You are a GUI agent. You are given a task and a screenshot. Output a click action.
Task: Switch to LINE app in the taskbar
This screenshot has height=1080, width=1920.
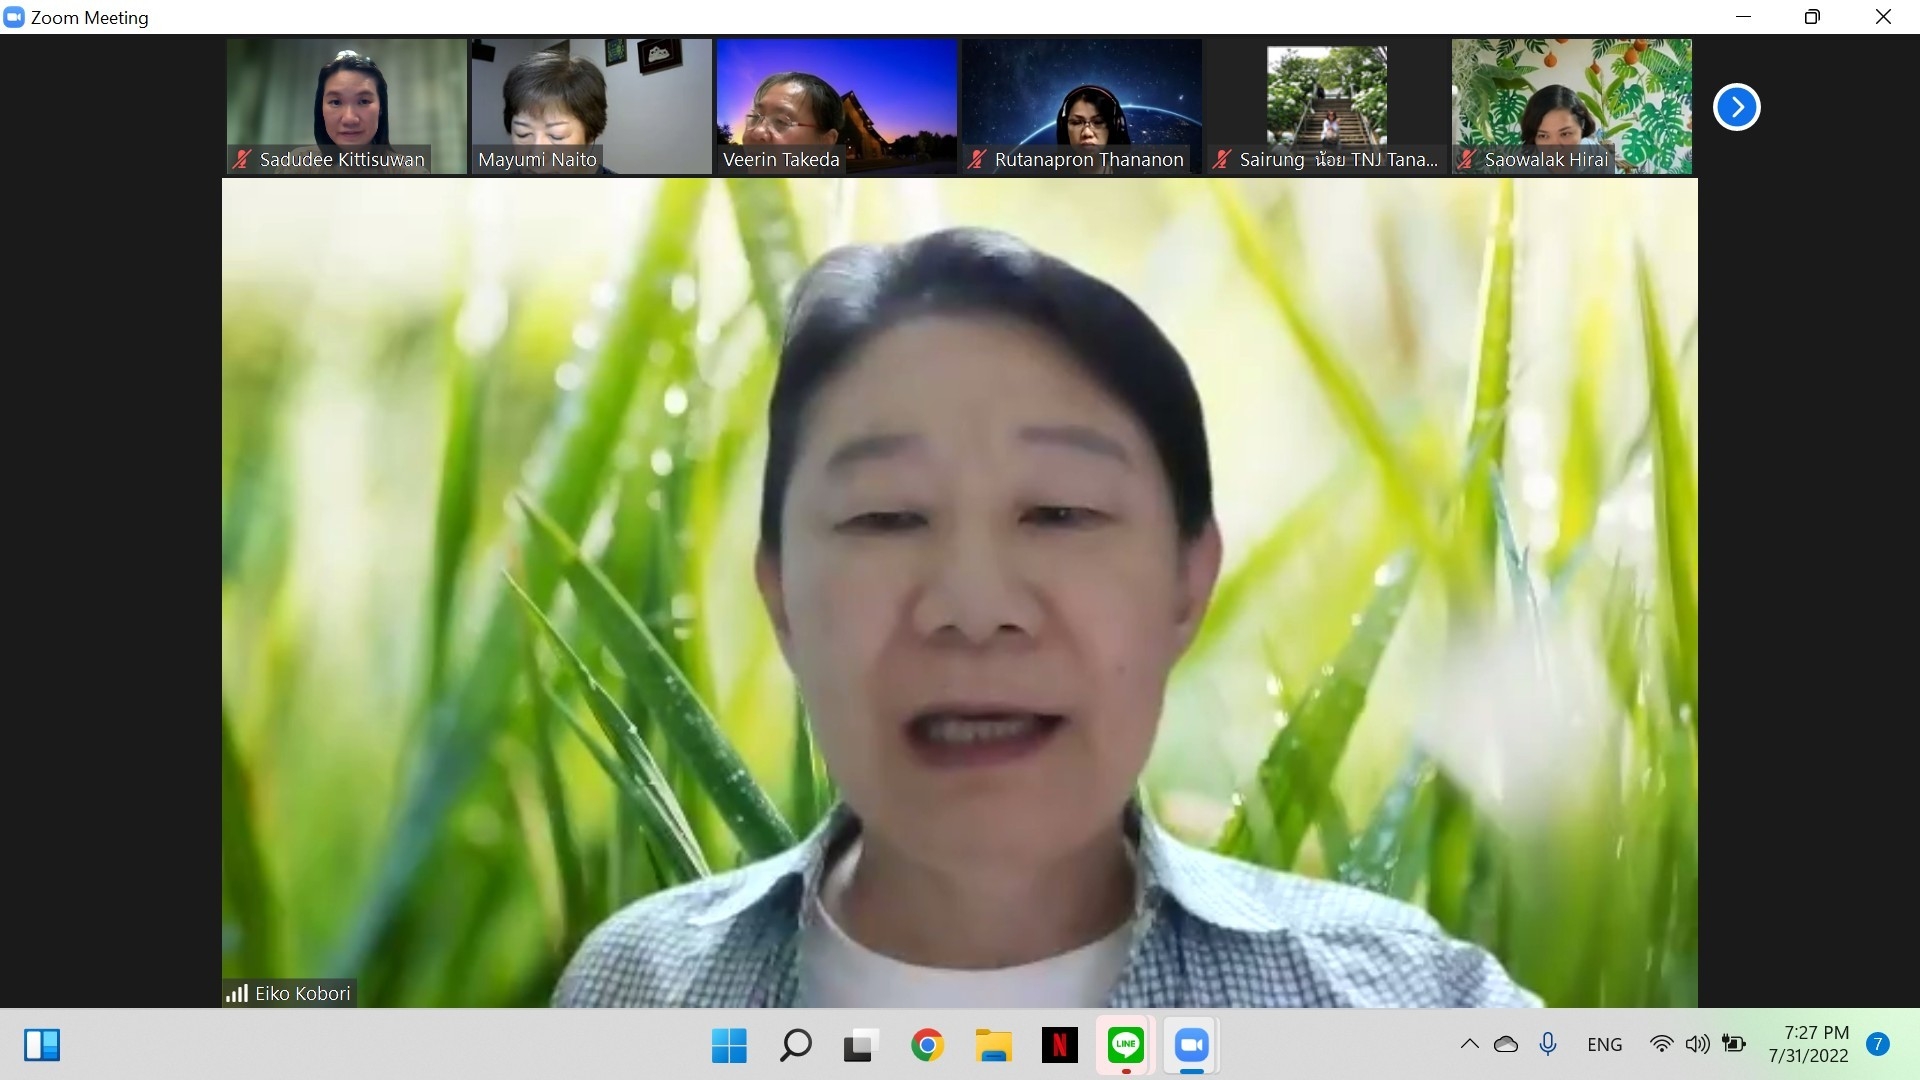coord(1125,1045)
